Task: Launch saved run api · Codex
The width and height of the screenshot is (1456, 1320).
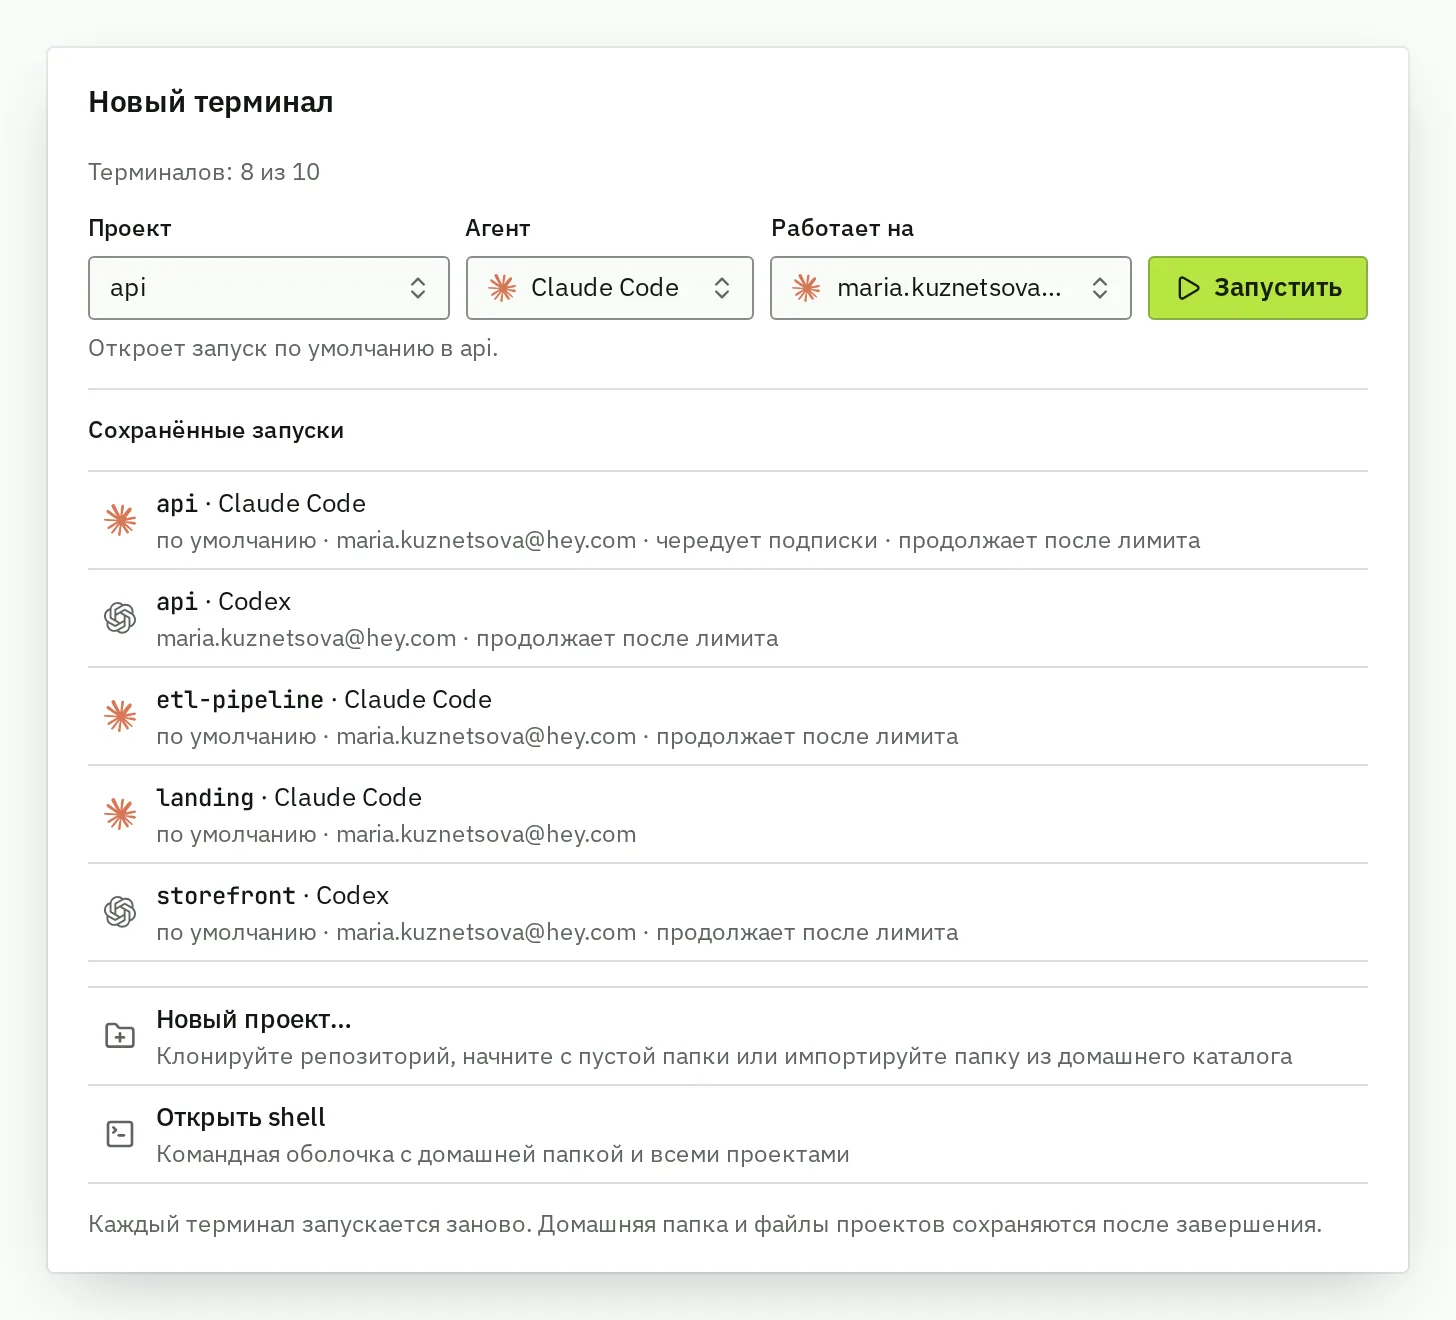Action: click(x=728, y=619)
